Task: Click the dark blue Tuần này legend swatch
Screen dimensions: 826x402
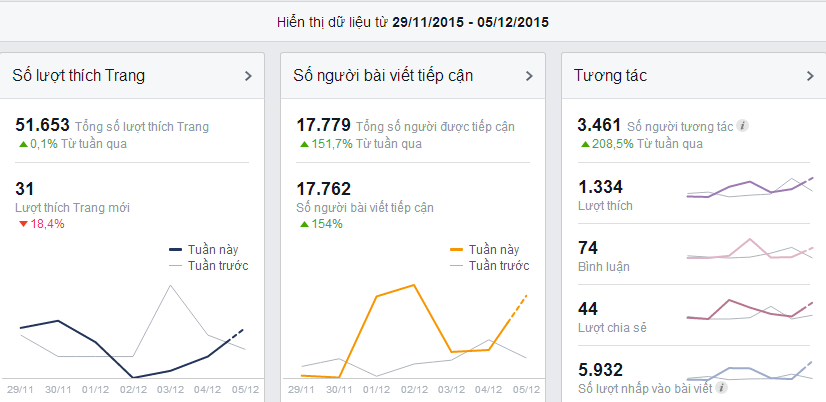Action: click(175, 249)
